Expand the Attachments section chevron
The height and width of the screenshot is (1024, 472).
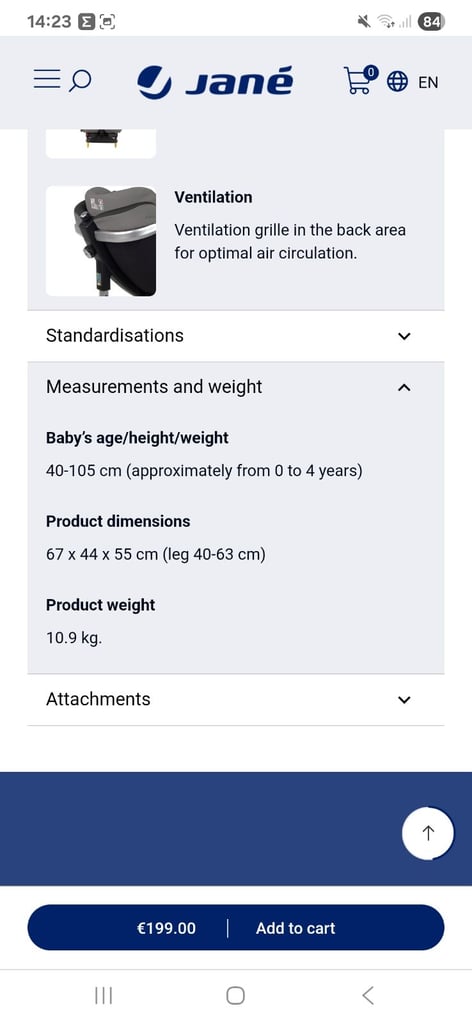point(404,700)
